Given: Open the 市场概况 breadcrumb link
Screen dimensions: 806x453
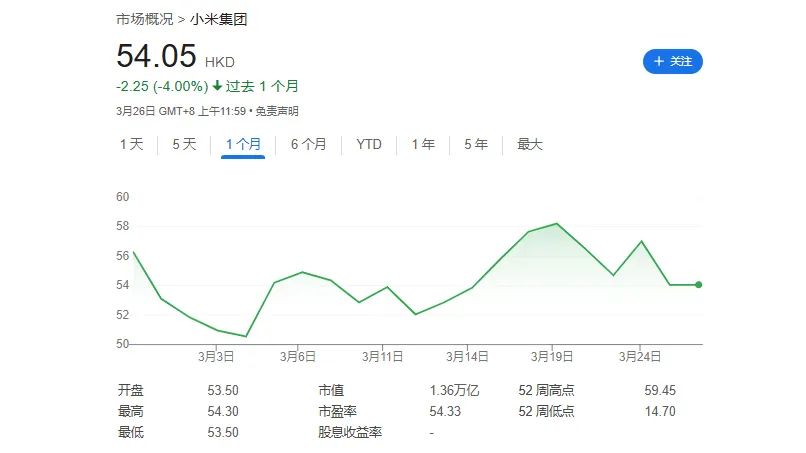Looking at the screenshot, I should (x=144, y=20).
